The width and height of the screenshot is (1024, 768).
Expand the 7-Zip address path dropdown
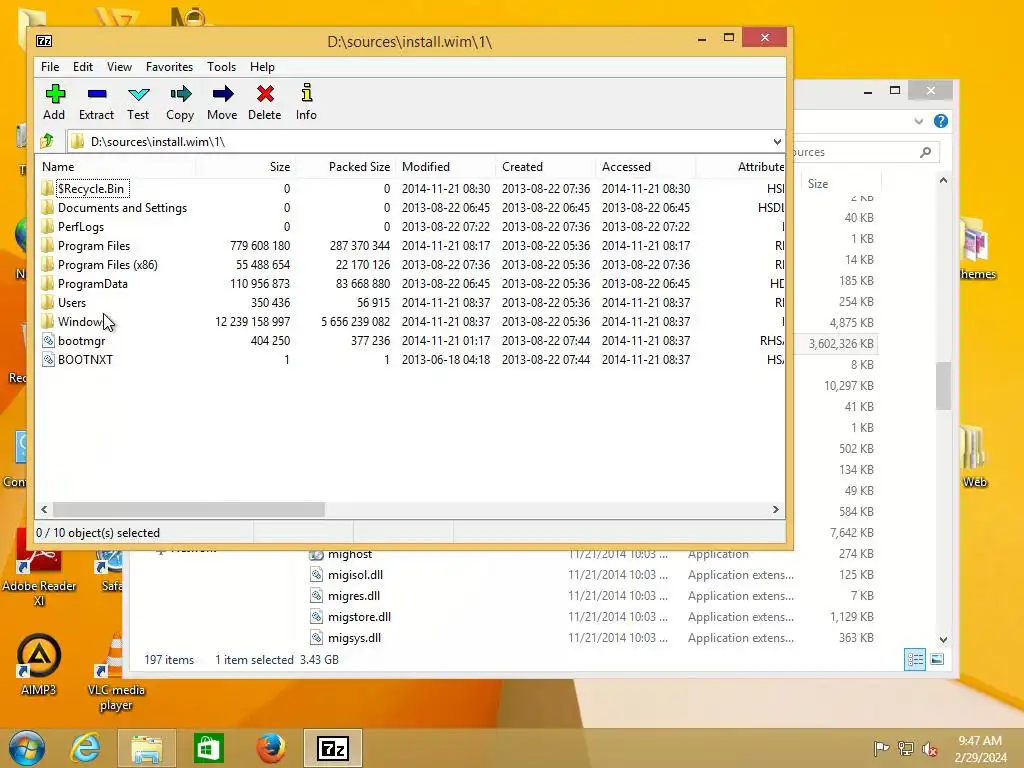pos(777,142)
